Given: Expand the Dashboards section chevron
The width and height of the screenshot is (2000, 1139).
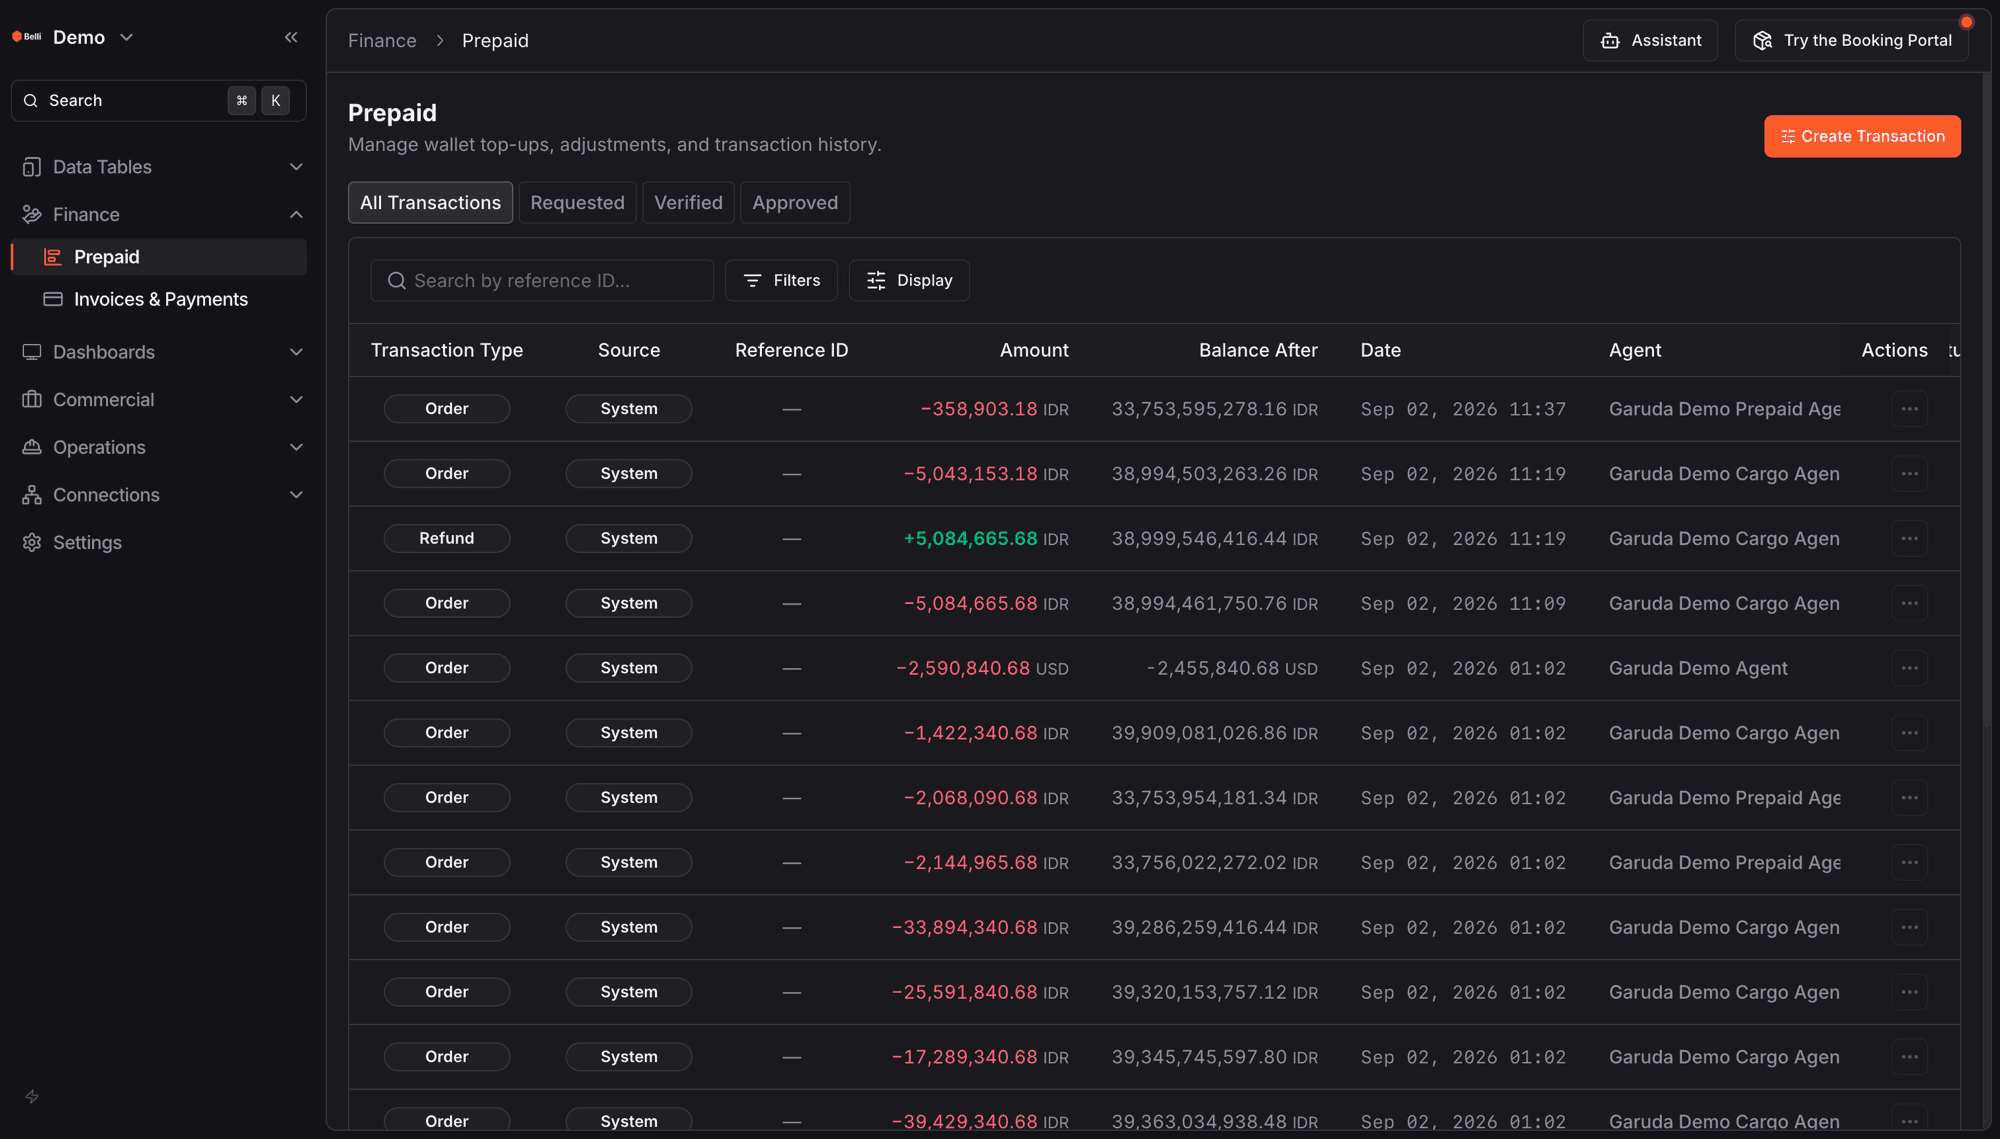Looking at the screenshot, I should pos(296,352).
